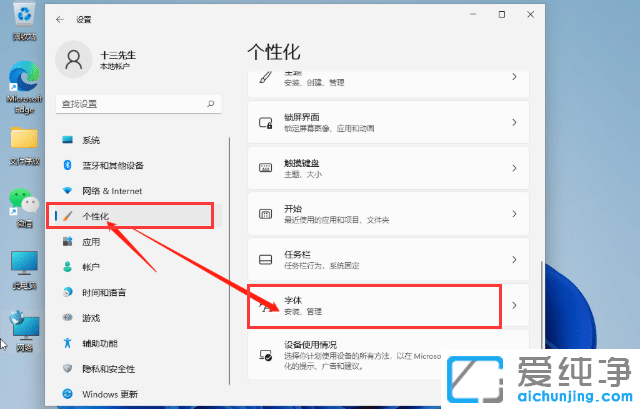Click the settings page vertical scrollbar
The image size is (641, 409).
(x=543, y=305)
